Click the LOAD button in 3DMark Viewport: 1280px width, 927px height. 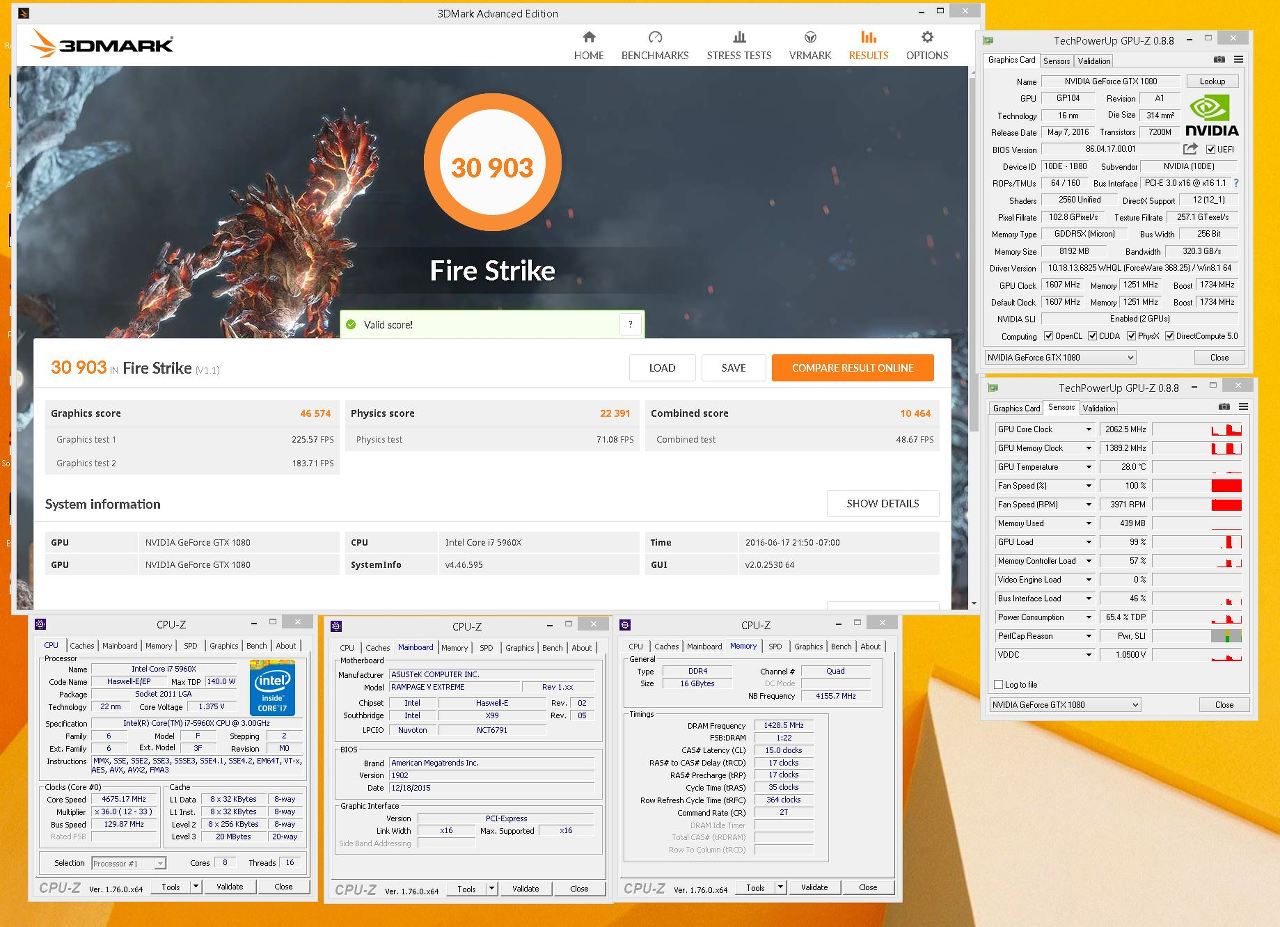tap(662, 368)
